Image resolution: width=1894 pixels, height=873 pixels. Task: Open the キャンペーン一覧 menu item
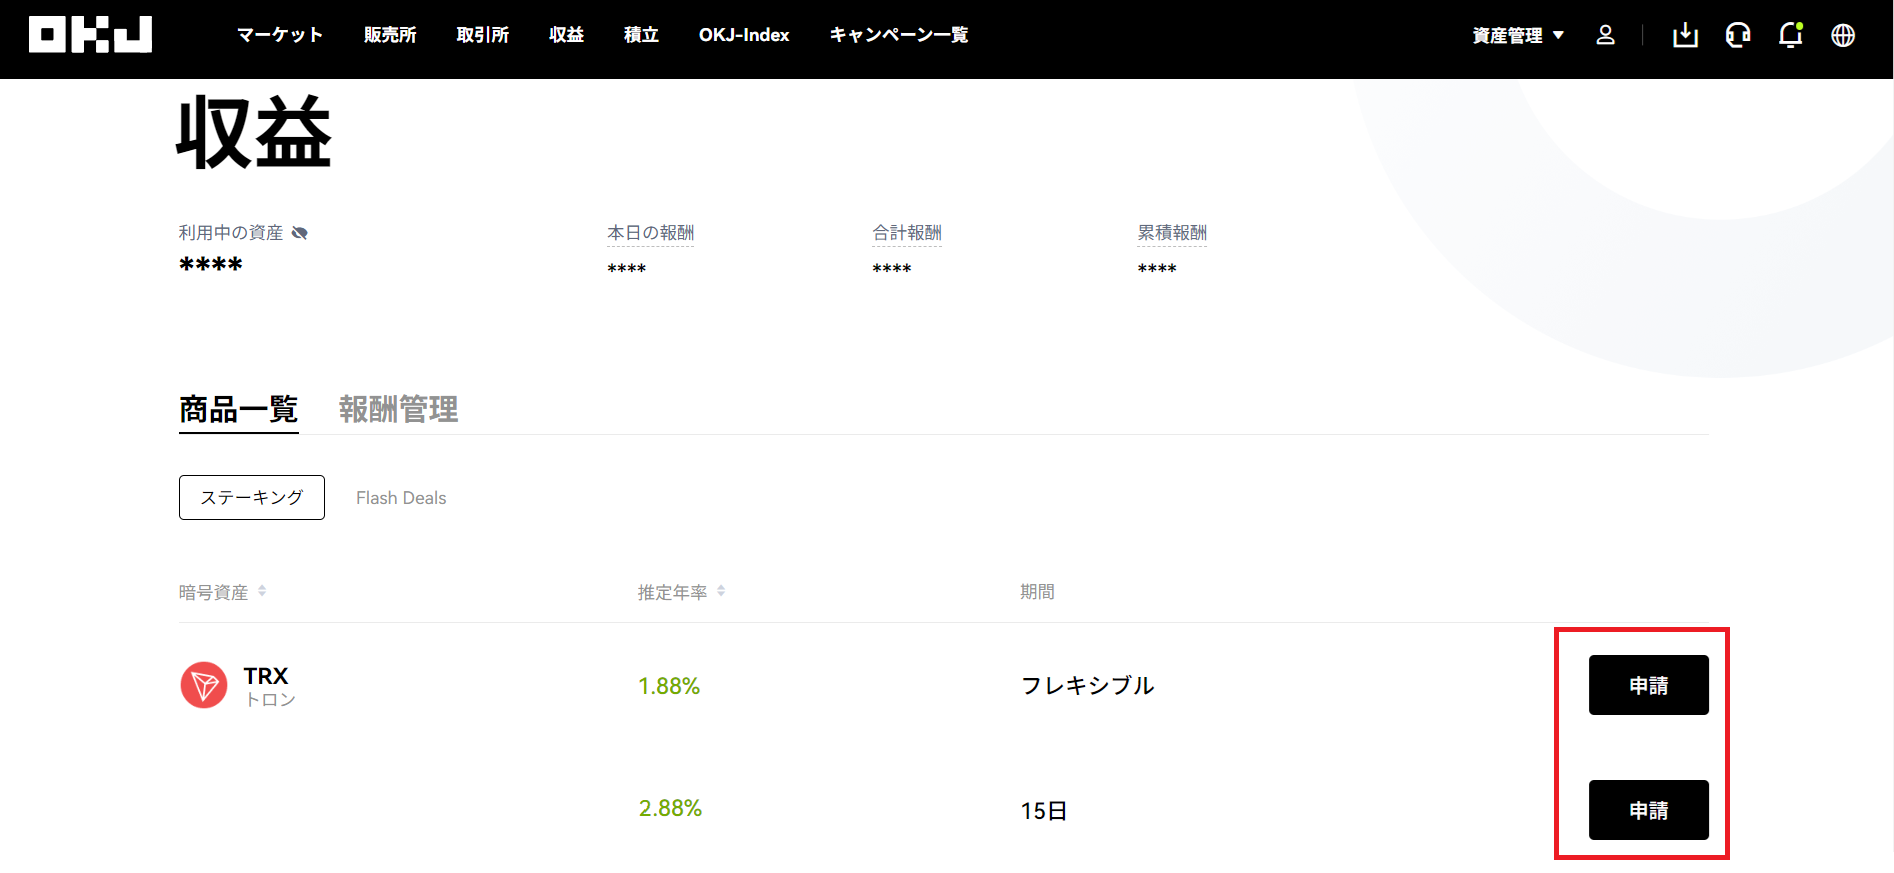(x=899, y=35)
